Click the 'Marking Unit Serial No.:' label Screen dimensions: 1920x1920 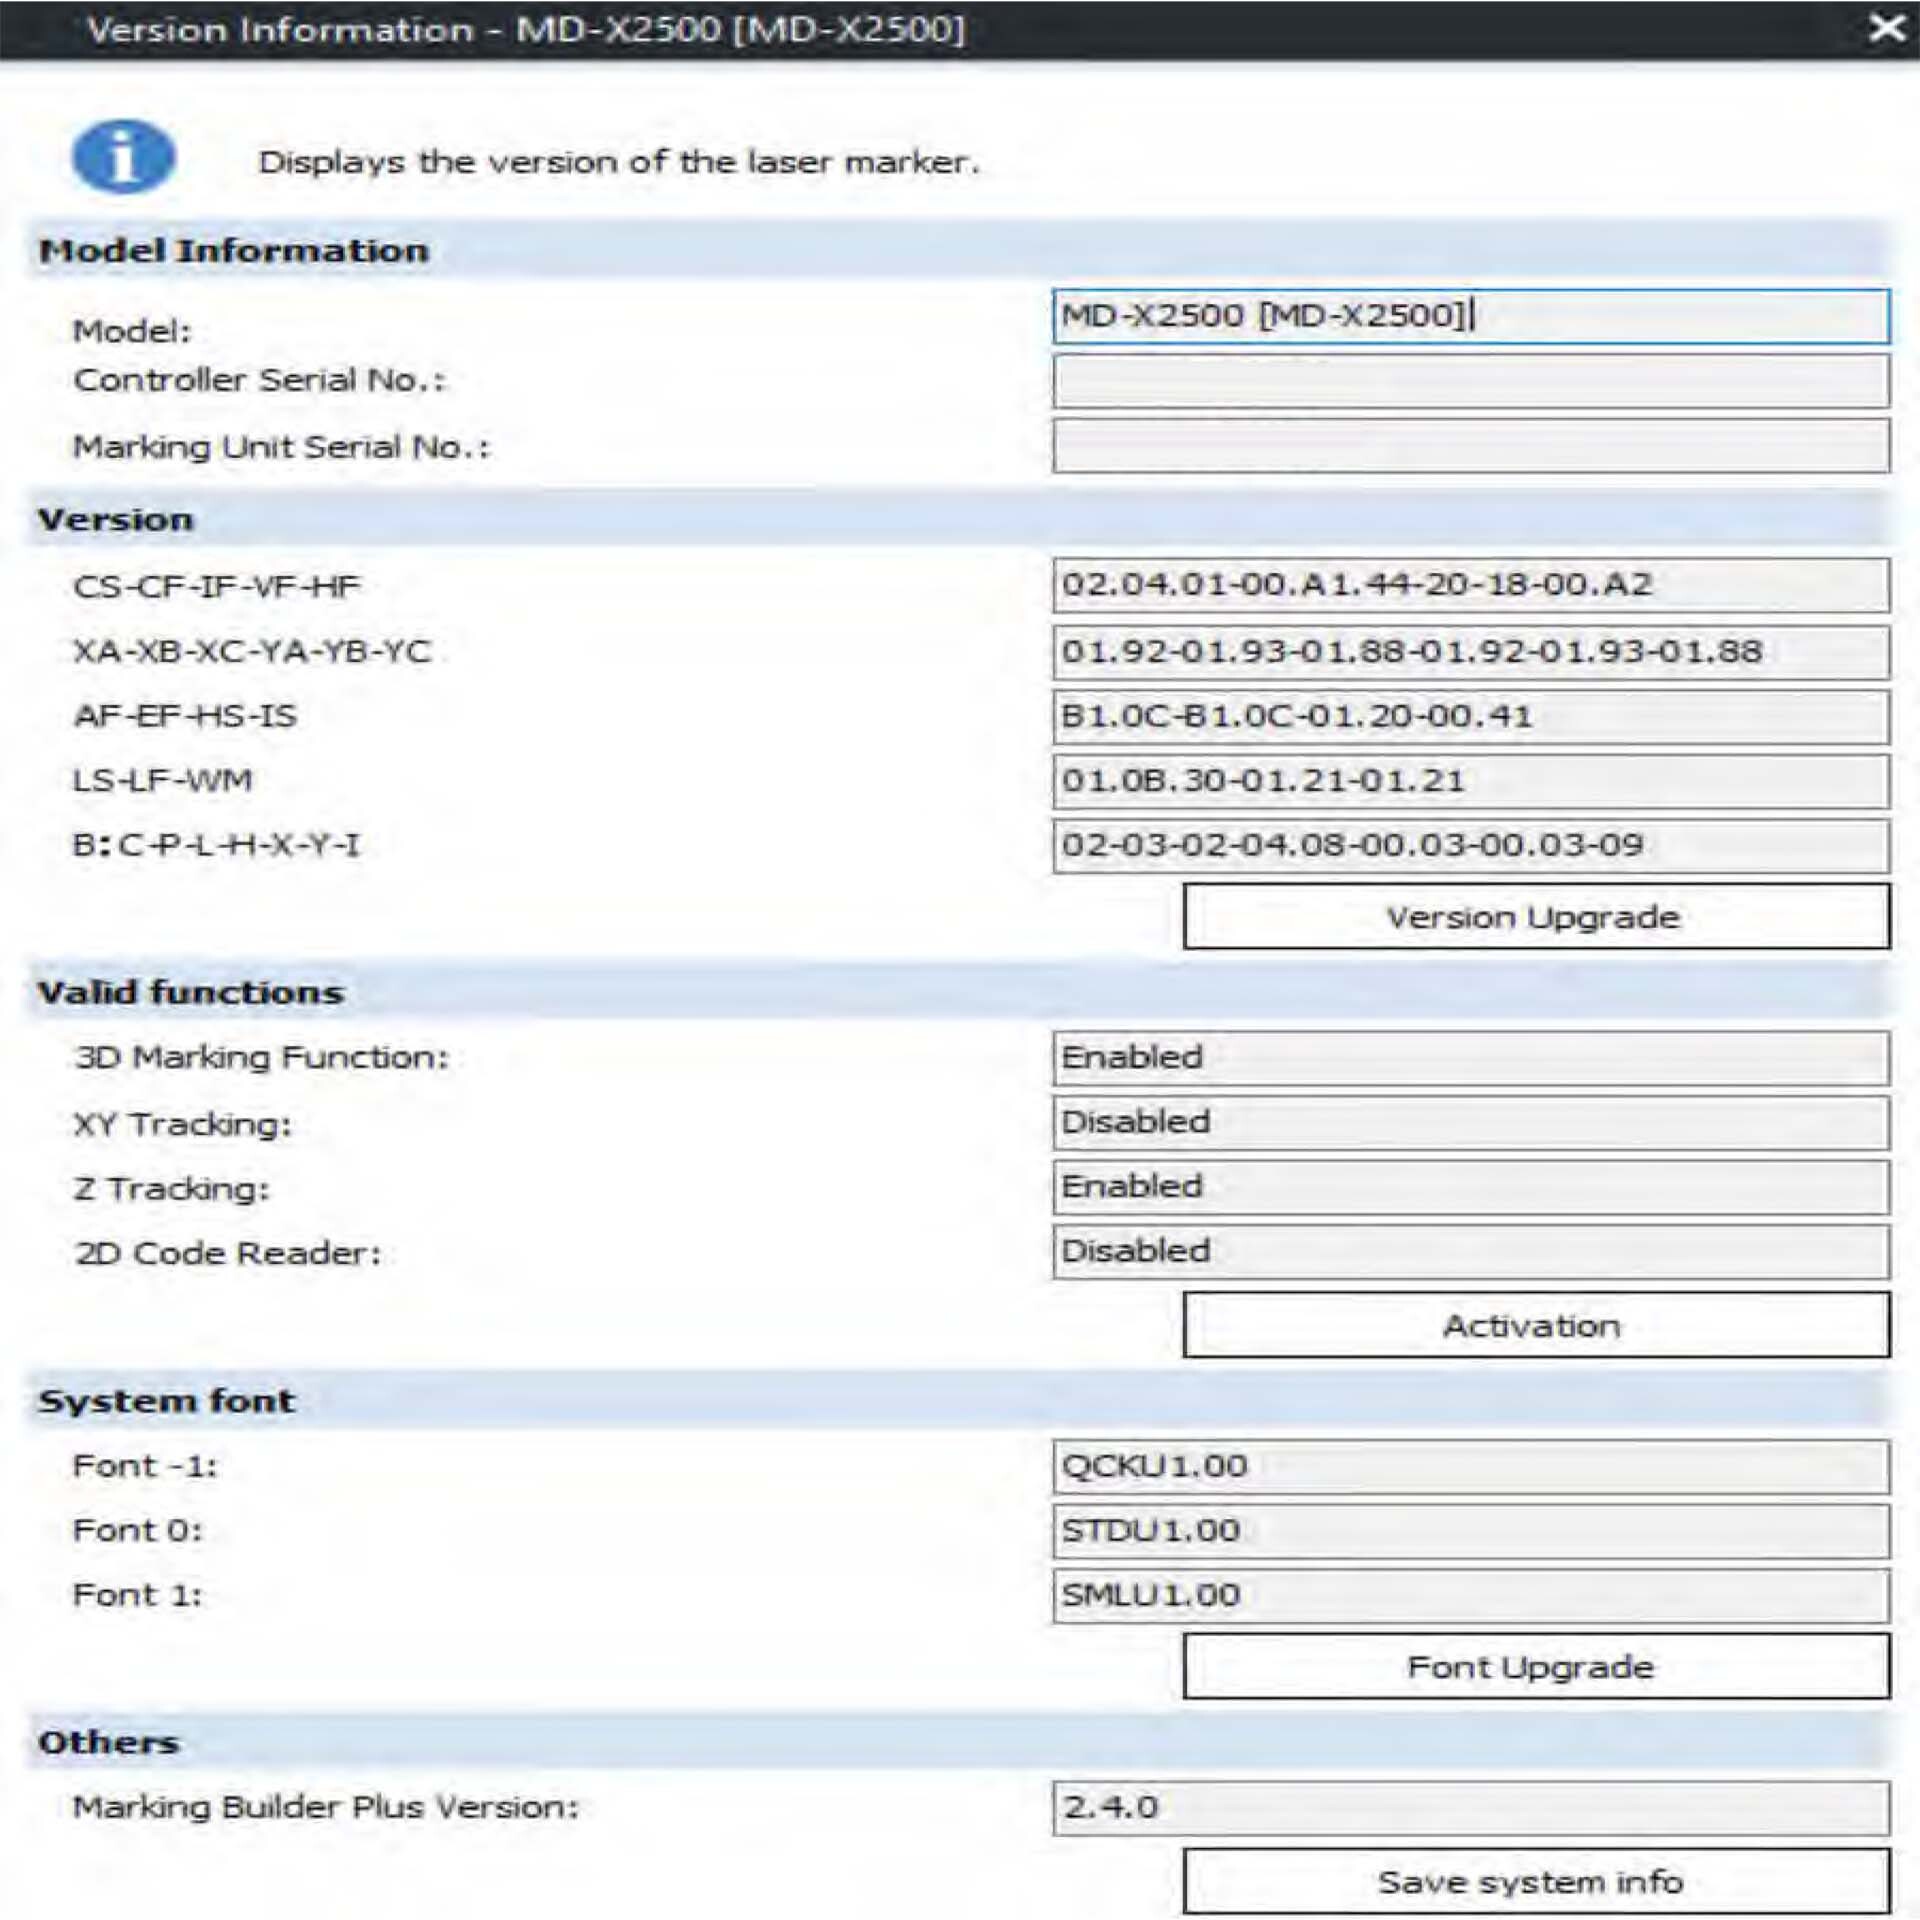point(282,447)
